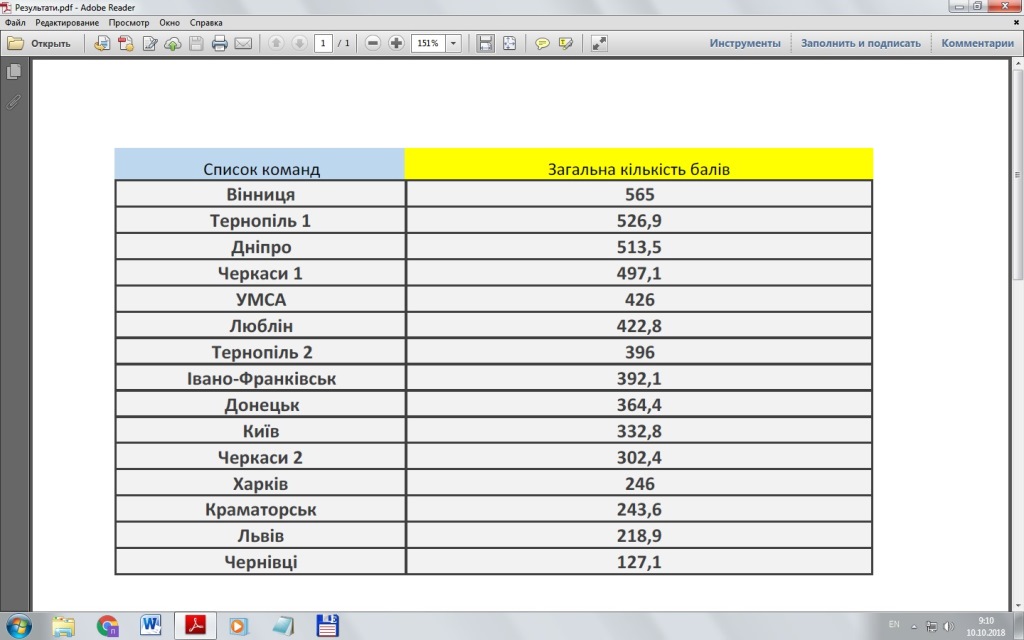Open the Просмотр menu
This screenshot has width=1024, height=640.
129,21
